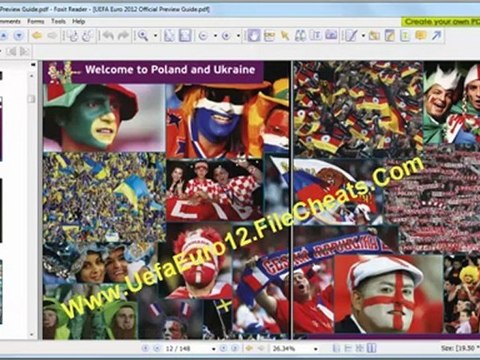Open dropdown next to zoom in icon

pyautogui.click(x=238, y=36)
